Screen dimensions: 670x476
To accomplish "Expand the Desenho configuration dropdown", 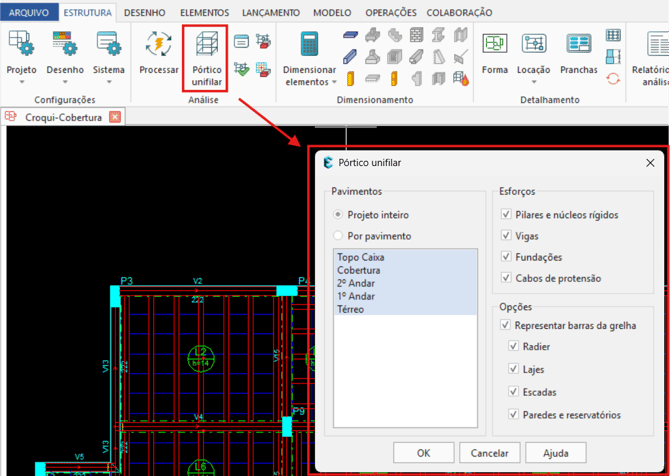I will (65, 82).
